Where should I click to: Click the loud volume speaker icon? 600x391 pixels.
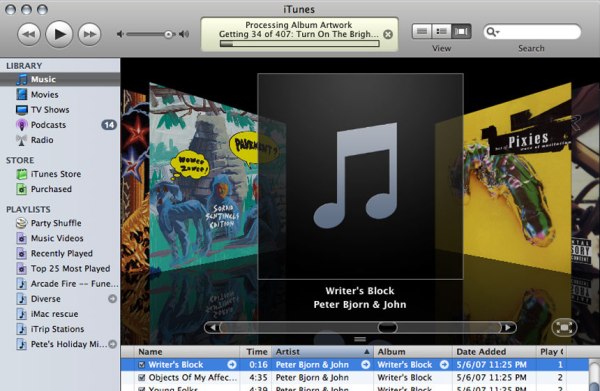pyautogui.click(x=184, y=34)
